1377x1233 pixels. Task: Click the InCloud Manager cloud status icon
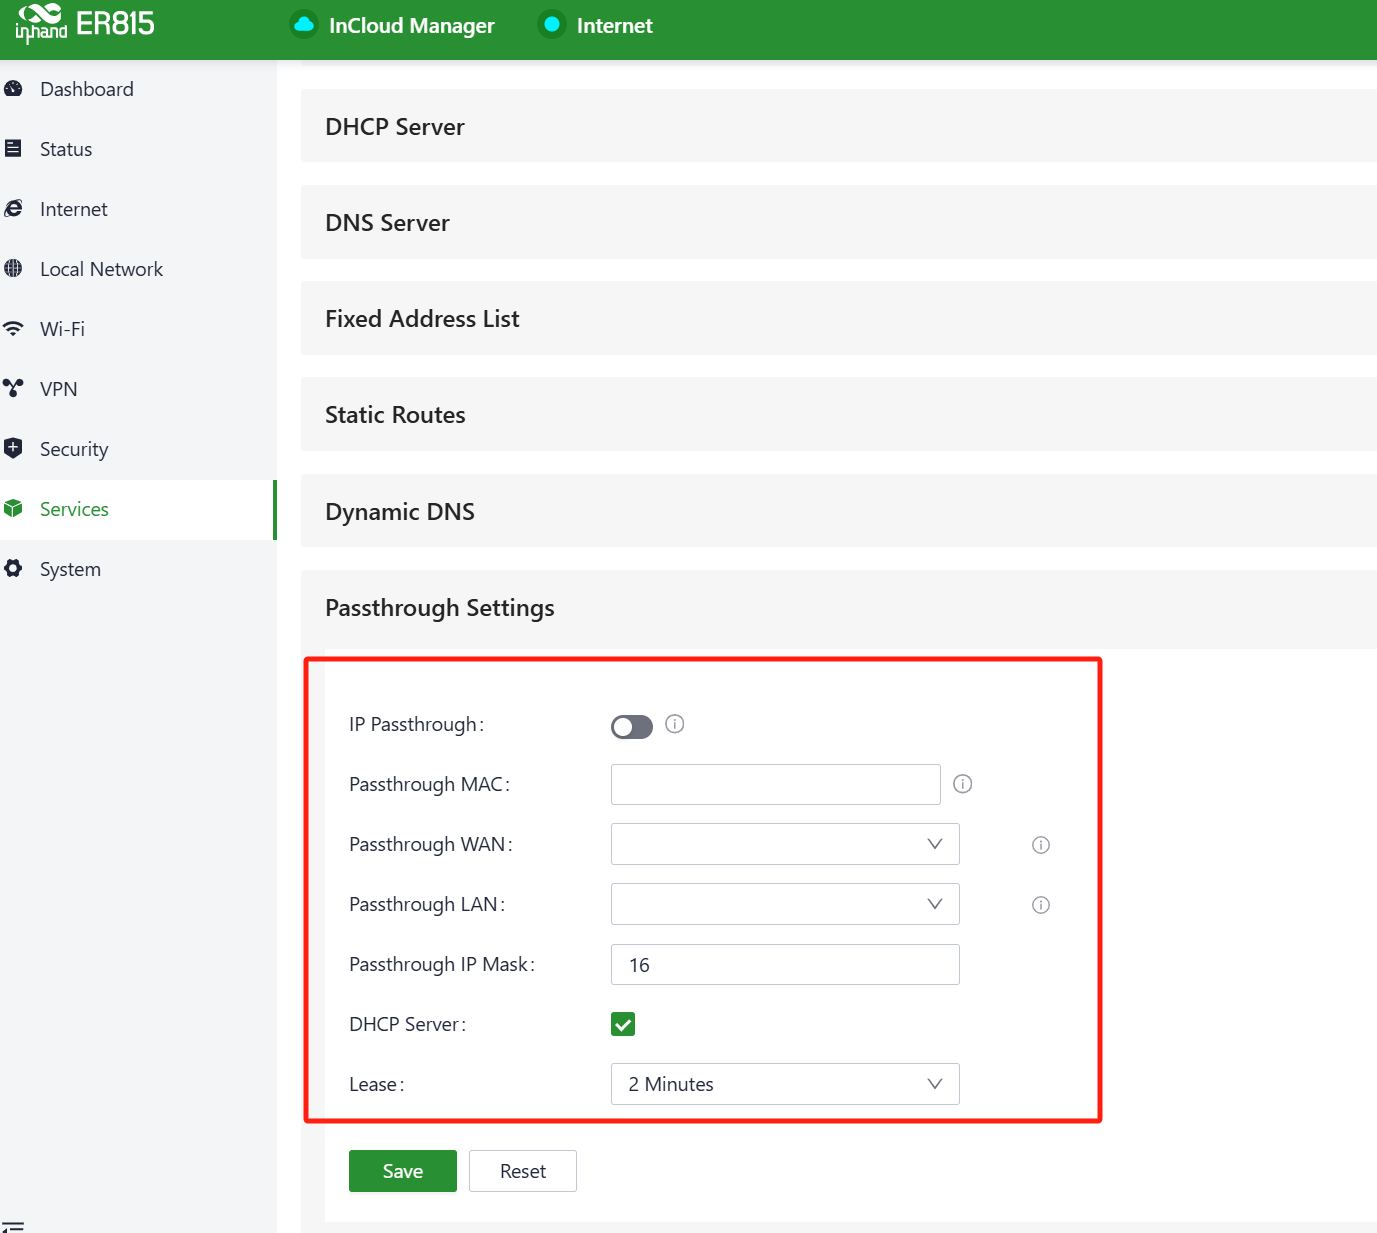[x=304, y=25]
